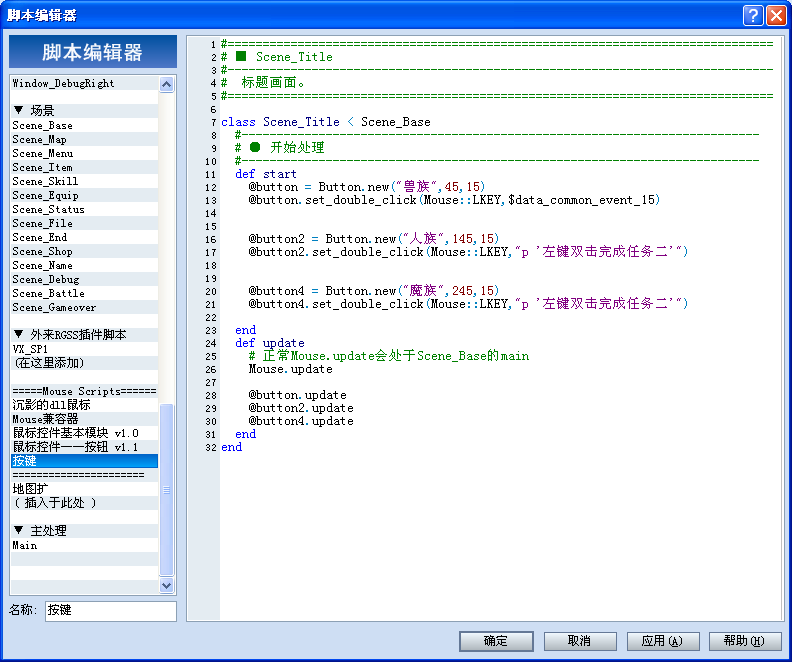Click the 标题画面。 comment line
The width and height of the screenshot is (792, 662).
coord(263,82)
